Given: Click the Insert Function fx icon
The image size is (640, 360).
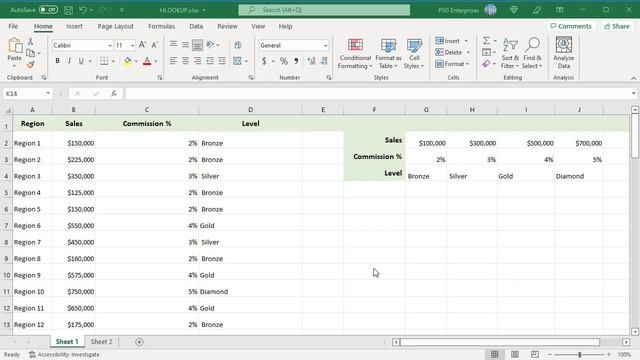Looking at the screenshot, I should (114, 93).
